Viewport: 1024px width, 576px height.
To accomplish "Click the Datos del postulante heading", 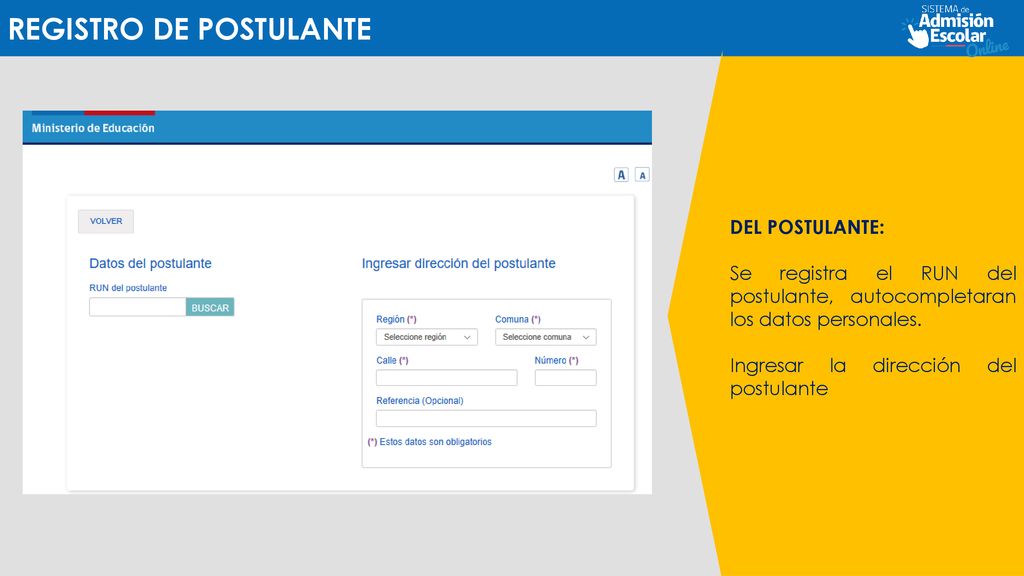I will click(x=150, y=263).
